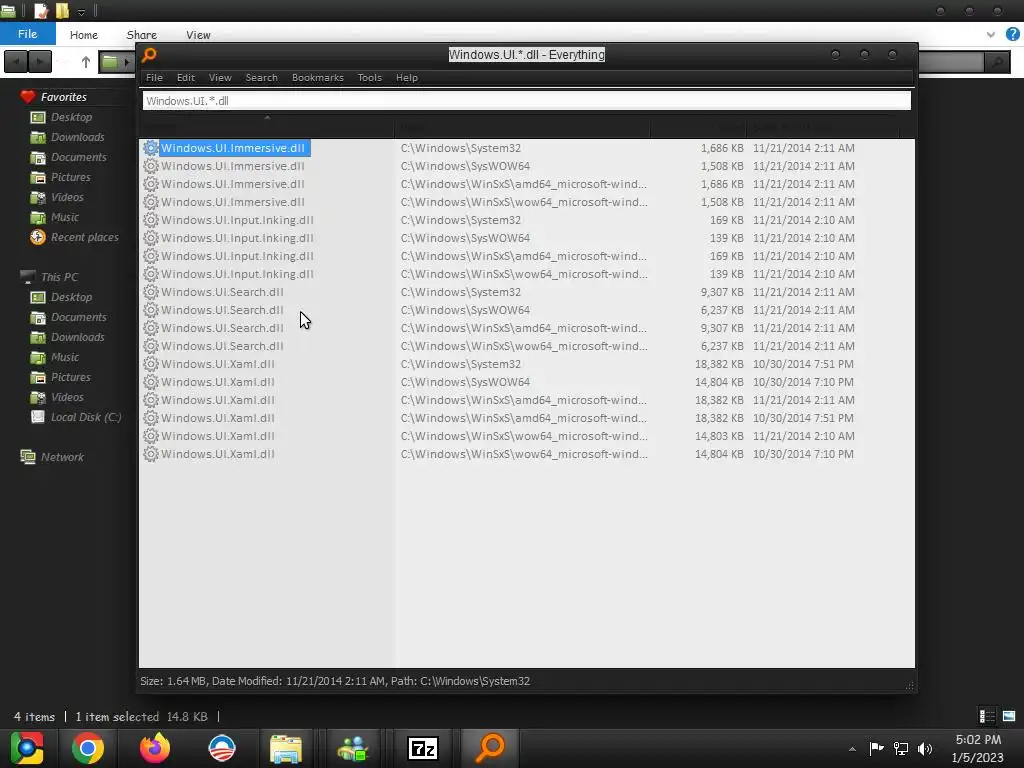The image size is (1024, 768).
Task: Show hidden tray icons arrow
Action: click(x=852, y=749)
